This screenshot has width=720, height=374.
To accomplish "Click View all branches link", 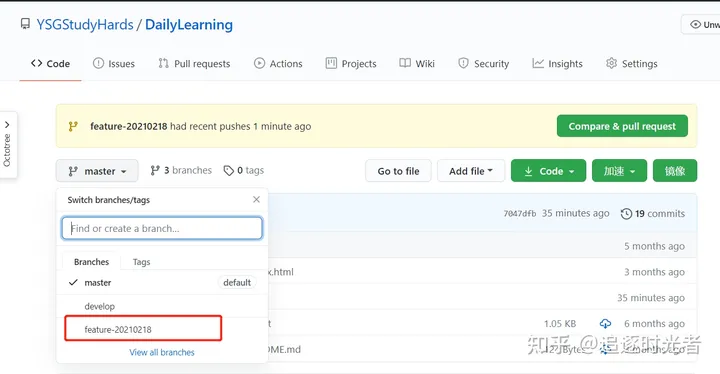I will point(162,352).
